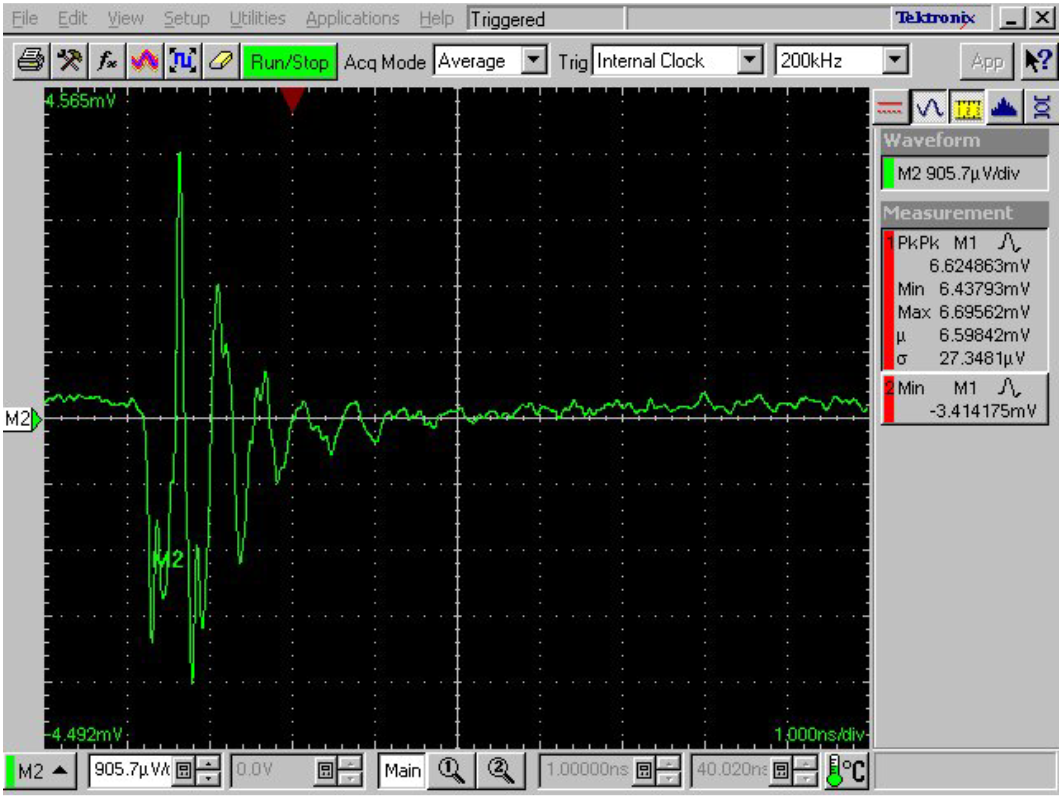Open the Applications menu
1062x798 pixels.
coord(352,18)
